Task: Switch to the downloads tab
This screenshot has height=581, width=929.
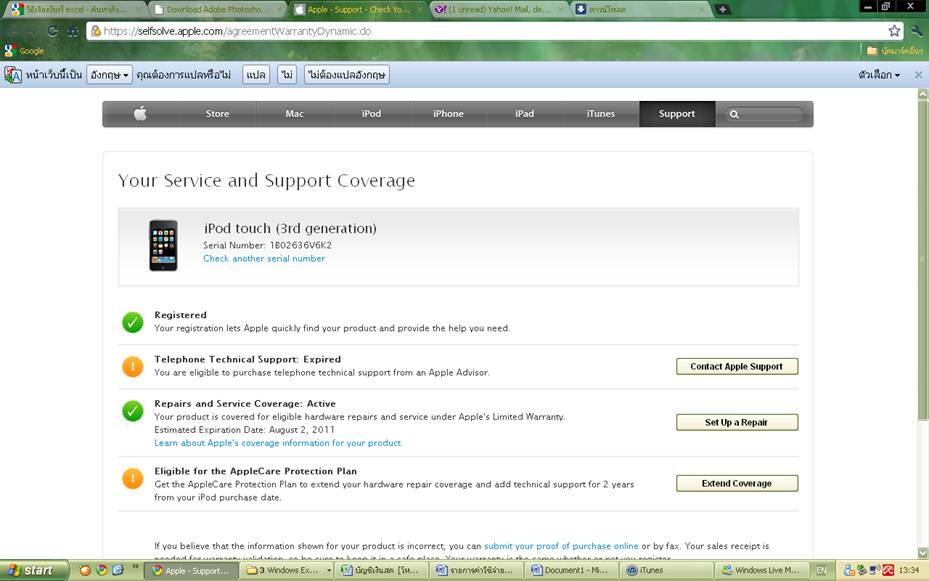Action: (x=640, y=9)
